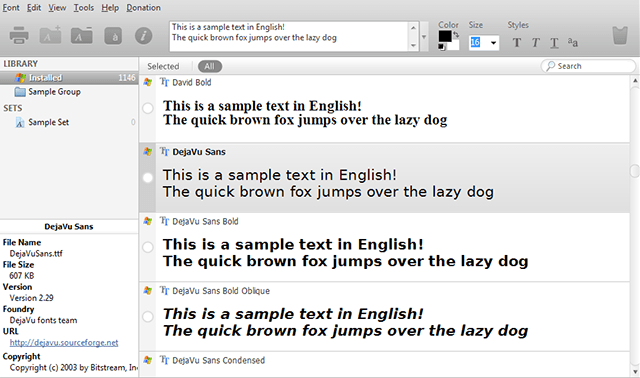Select the DejaVu Sans Bold radio button
This screenshot has height=378, width=640.
pyautogui.click(x=148, y=247)
